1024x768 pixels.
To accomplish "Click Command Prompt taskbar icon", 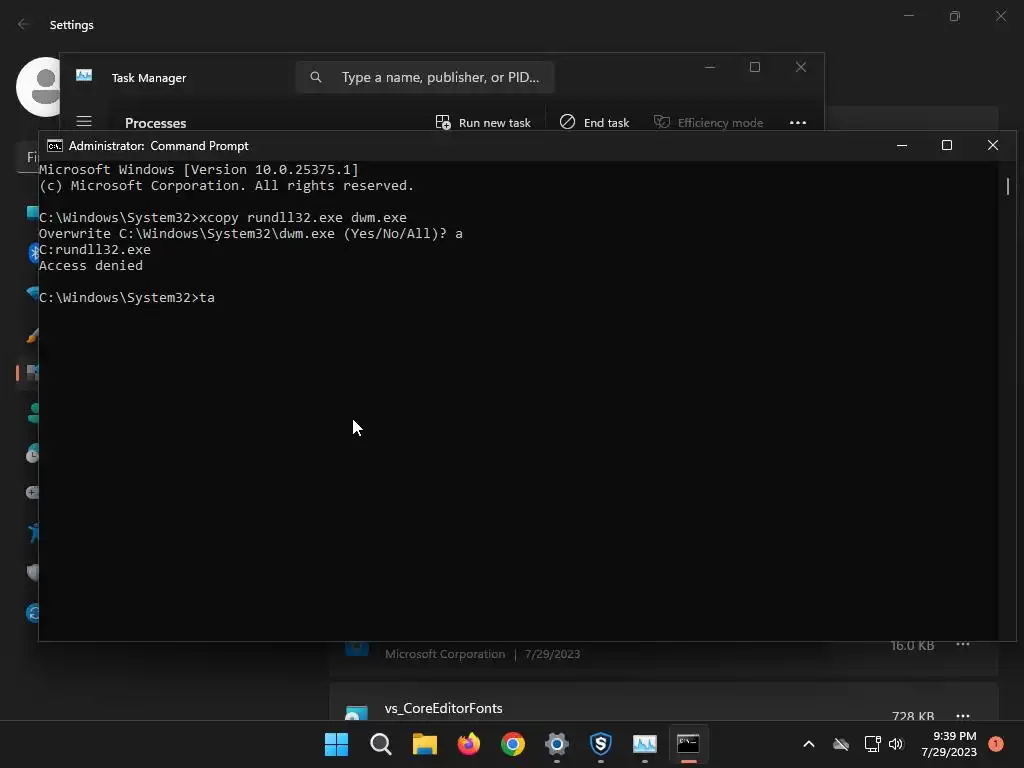I will pos(688,744).
